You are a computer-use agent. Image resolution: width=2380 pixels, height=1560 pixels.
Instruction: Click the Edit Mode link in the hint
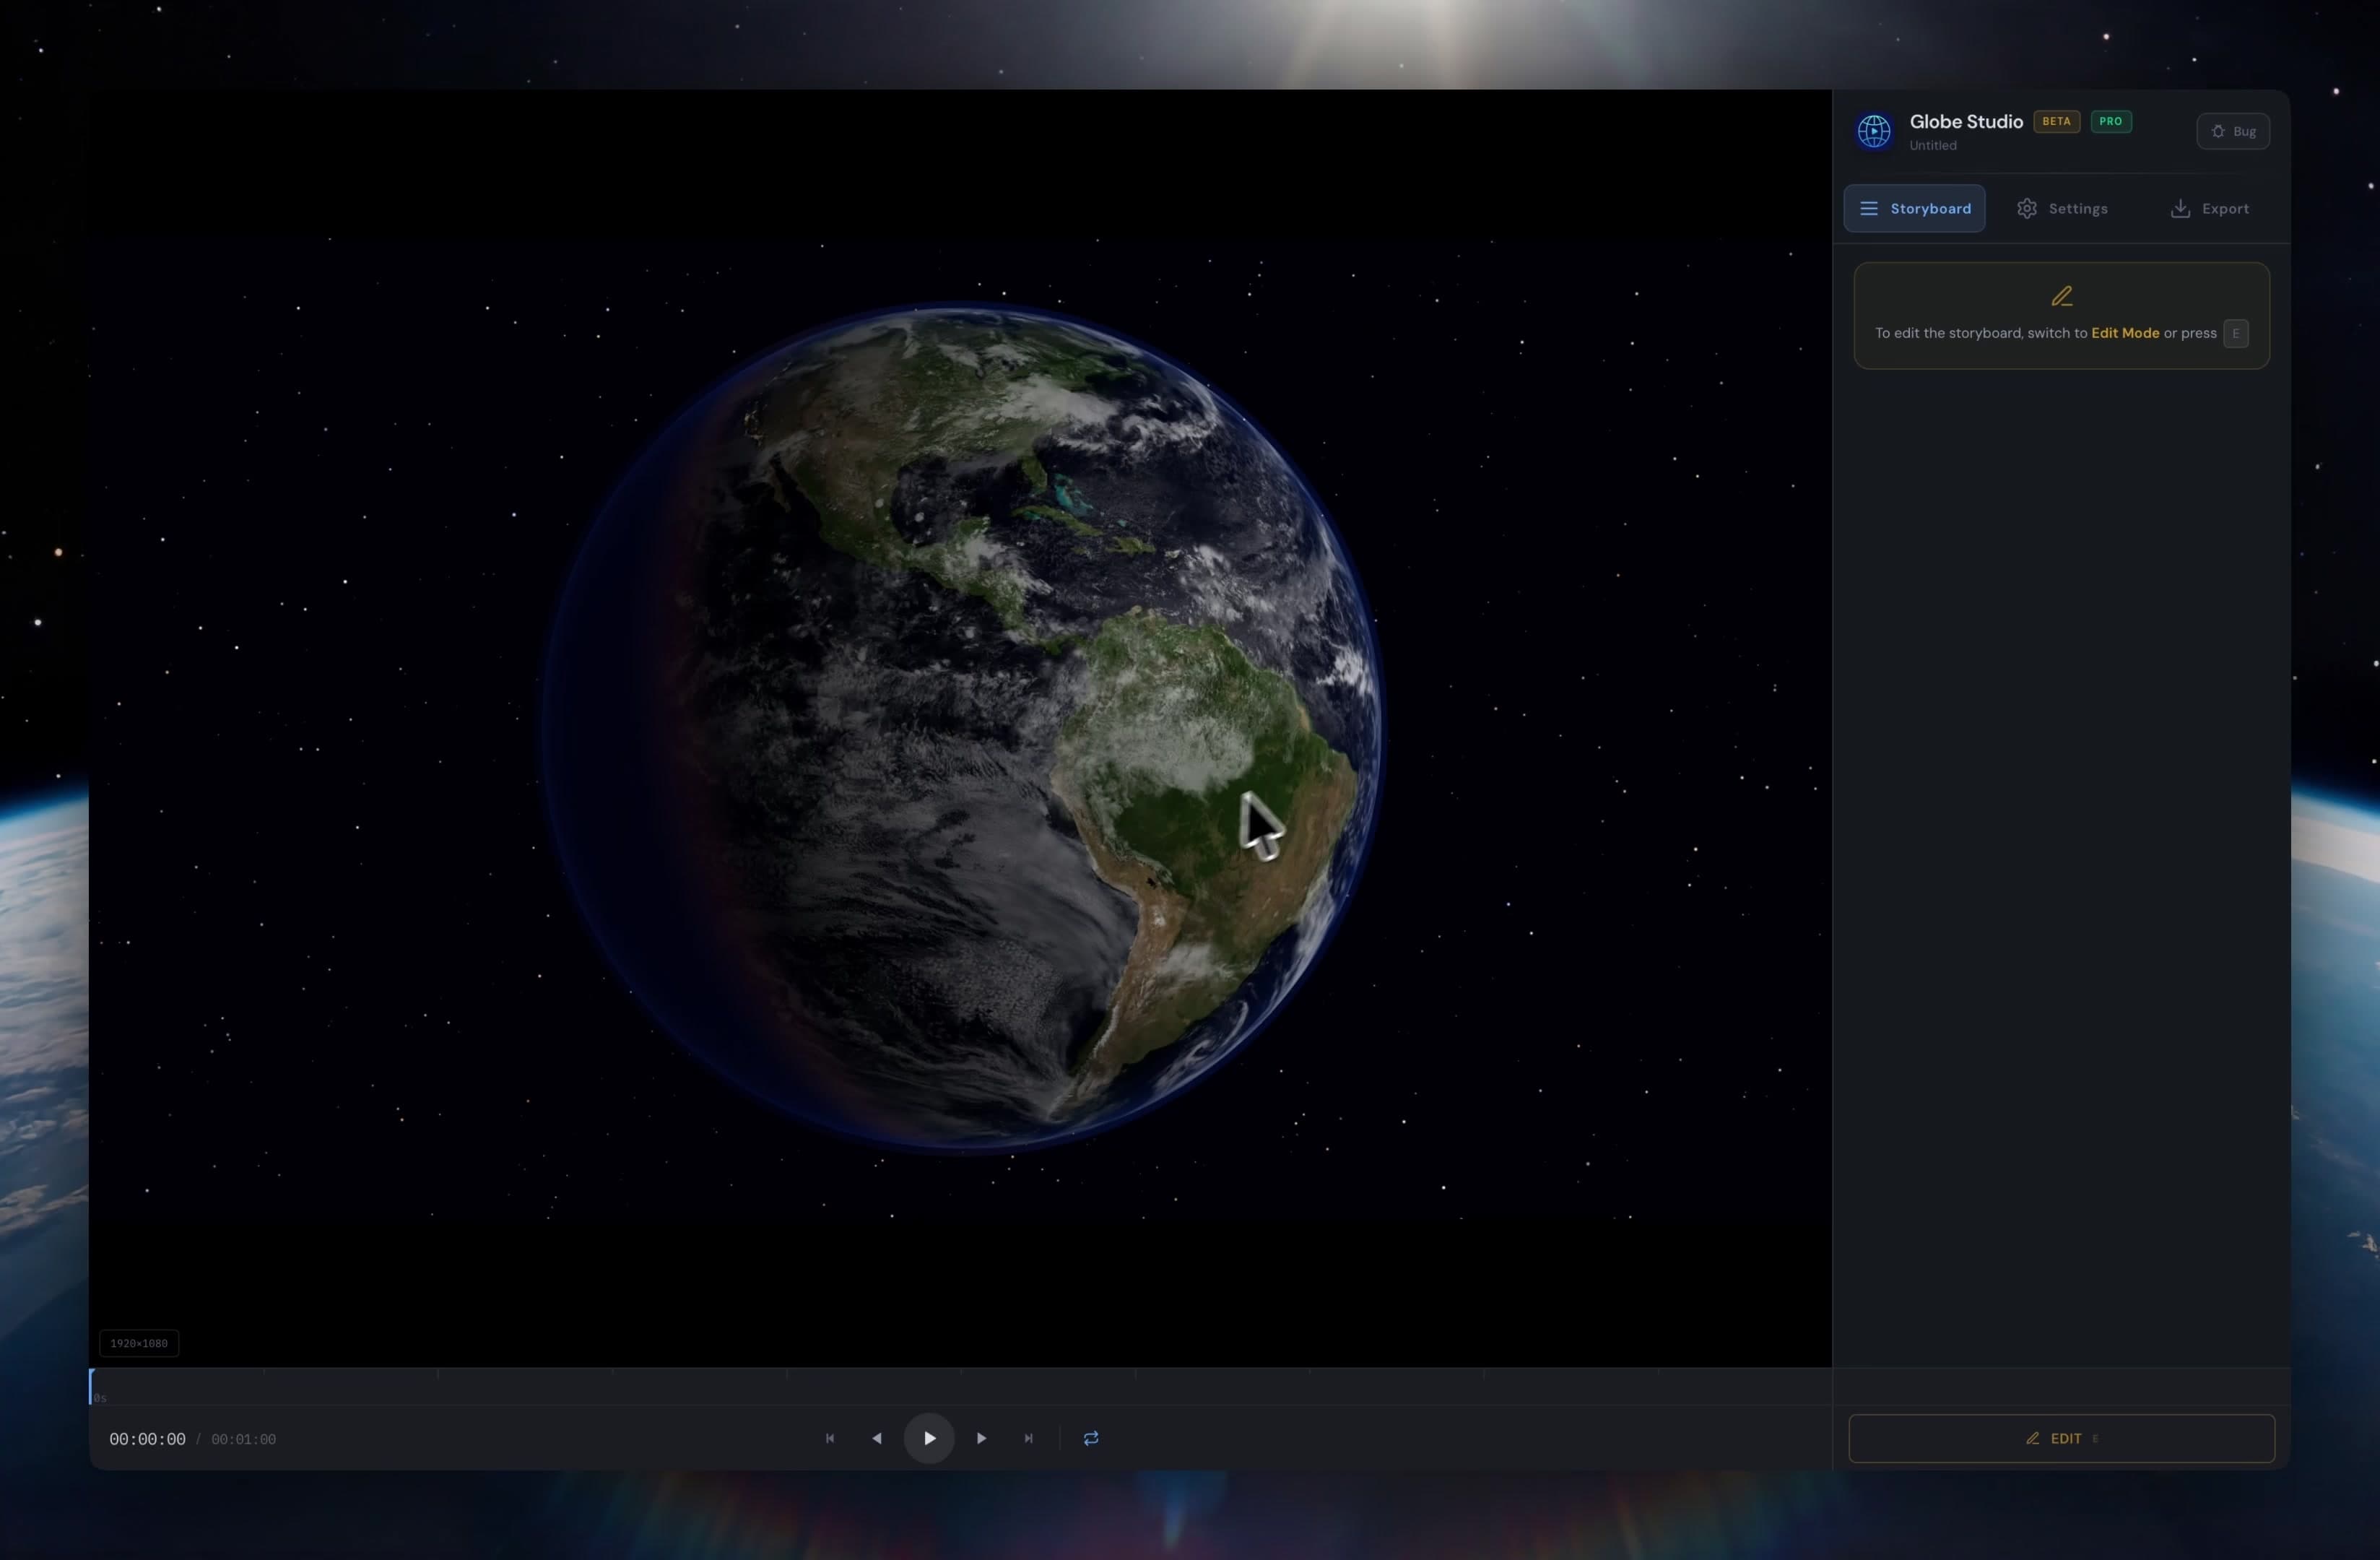pyautogui.click(x=2125, y=333)
